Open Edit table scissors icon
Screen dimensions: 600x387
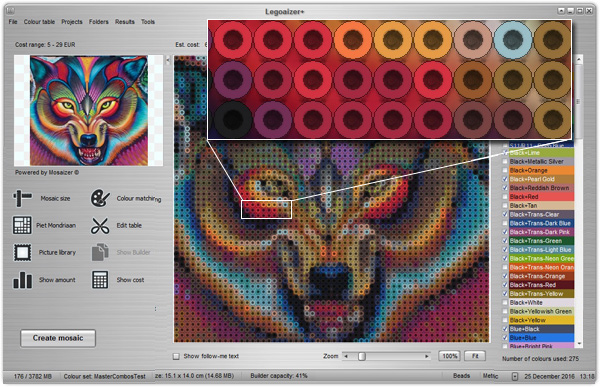[x=100, y=225]
